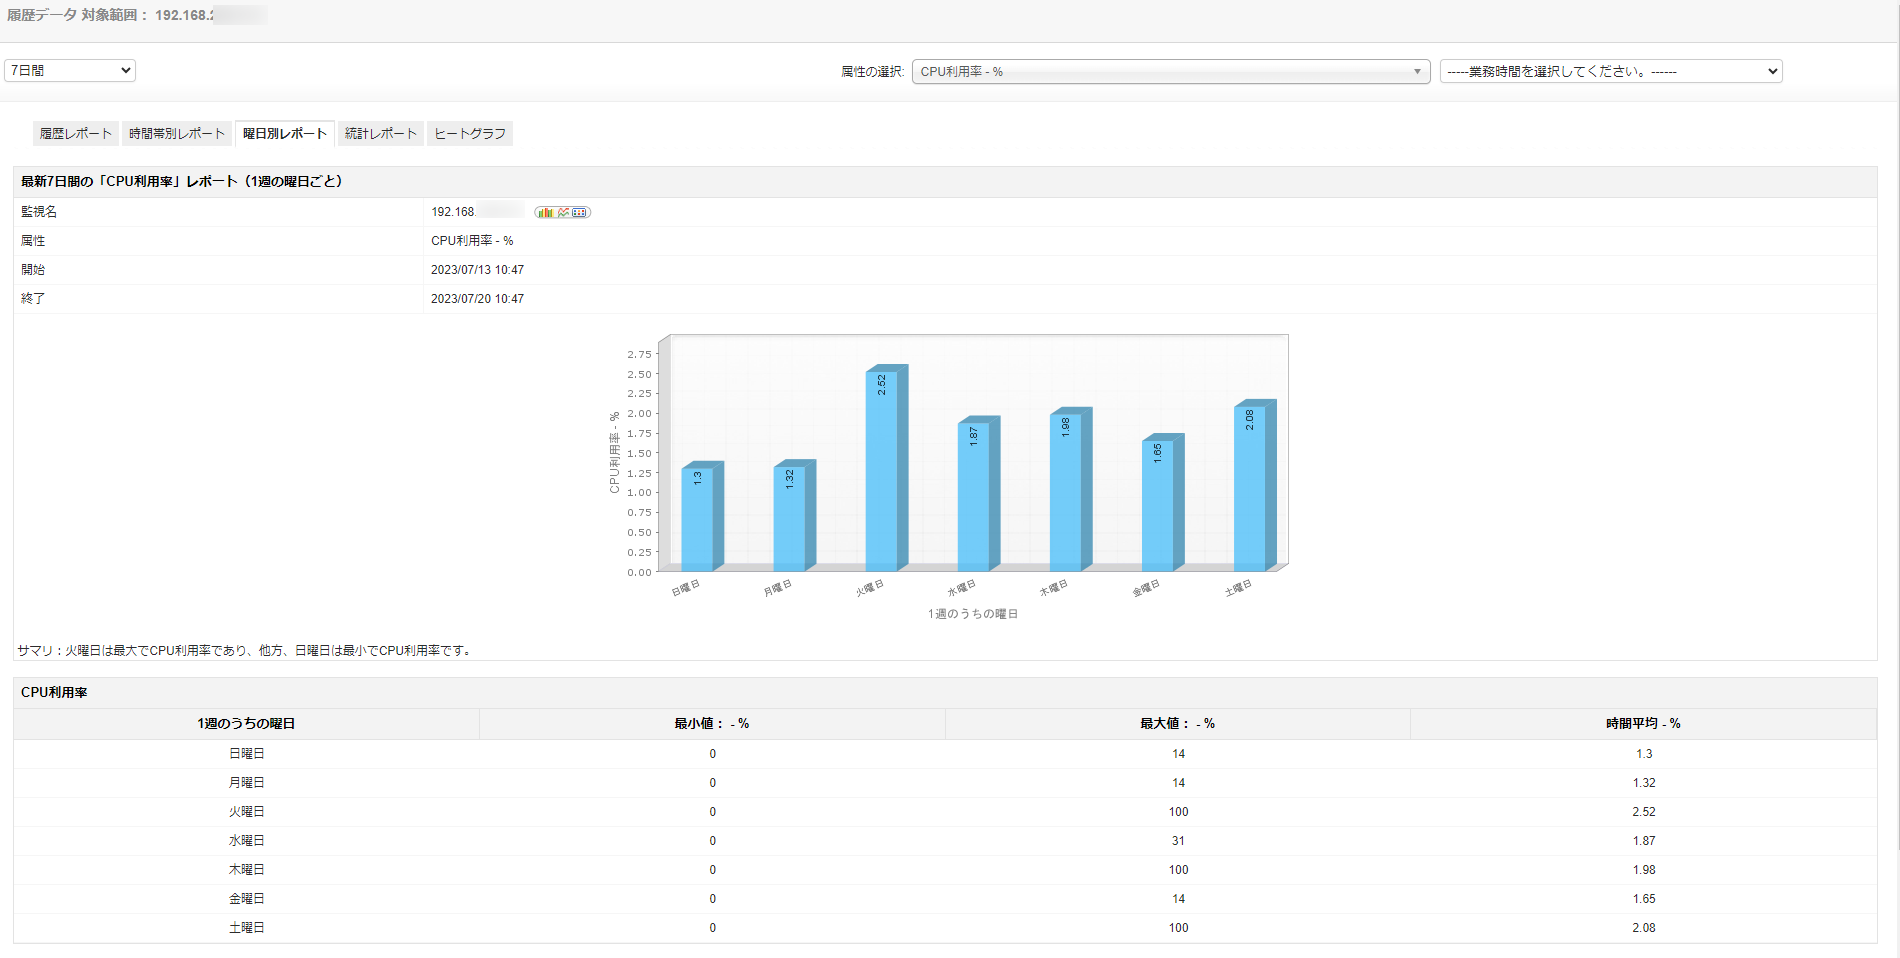Open the 時間帯別レポート tab
Image resolution: width=1900 pixels, height=958 pixels.
click(x=177, y=133)
